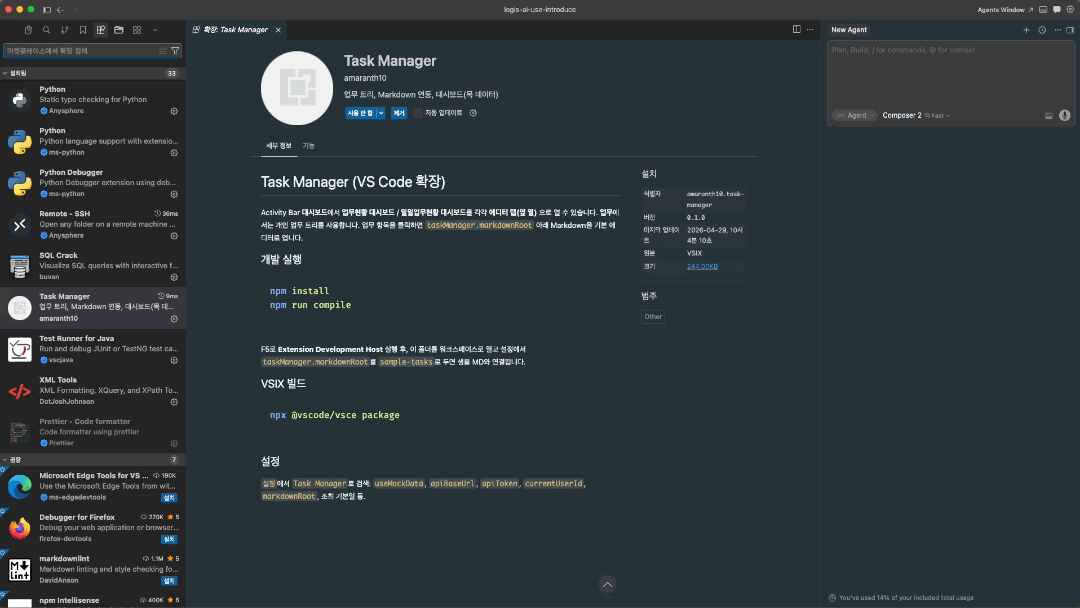1080x608 pixels.
Task: Open the 244.00KB size link
Action: (x=702, y=266)
